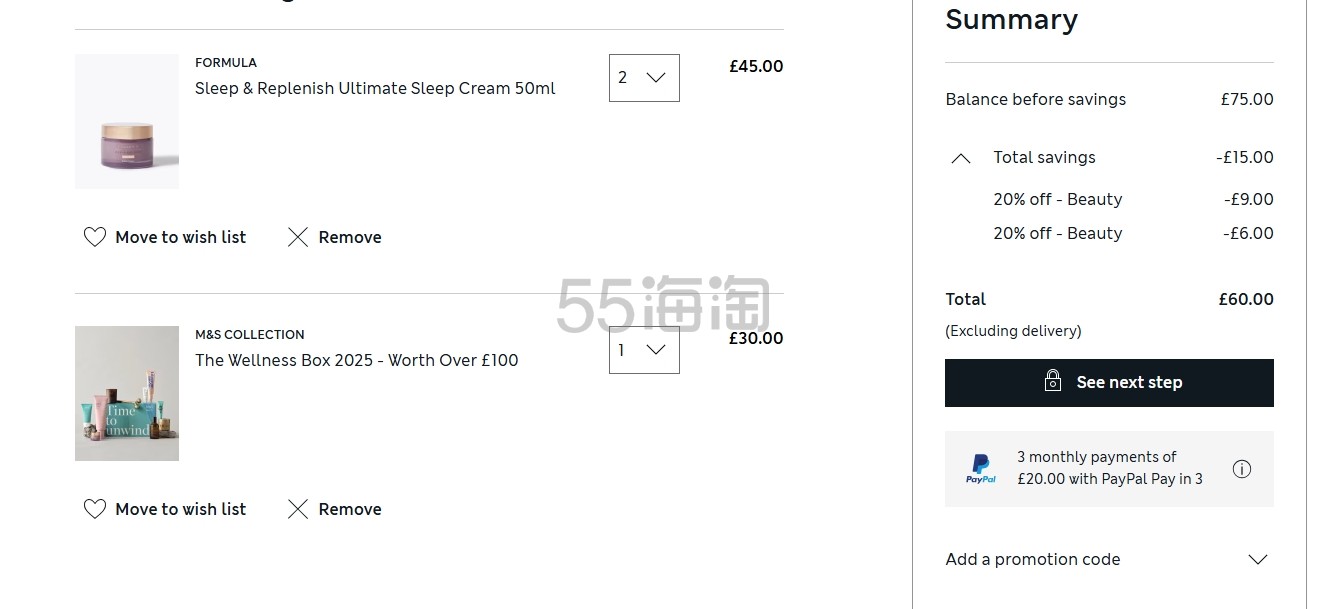Open Sleep Cream jar product thumbnail
This screenshot has height=609, width=1327.
pyautogui.click(x=127, y=121)
